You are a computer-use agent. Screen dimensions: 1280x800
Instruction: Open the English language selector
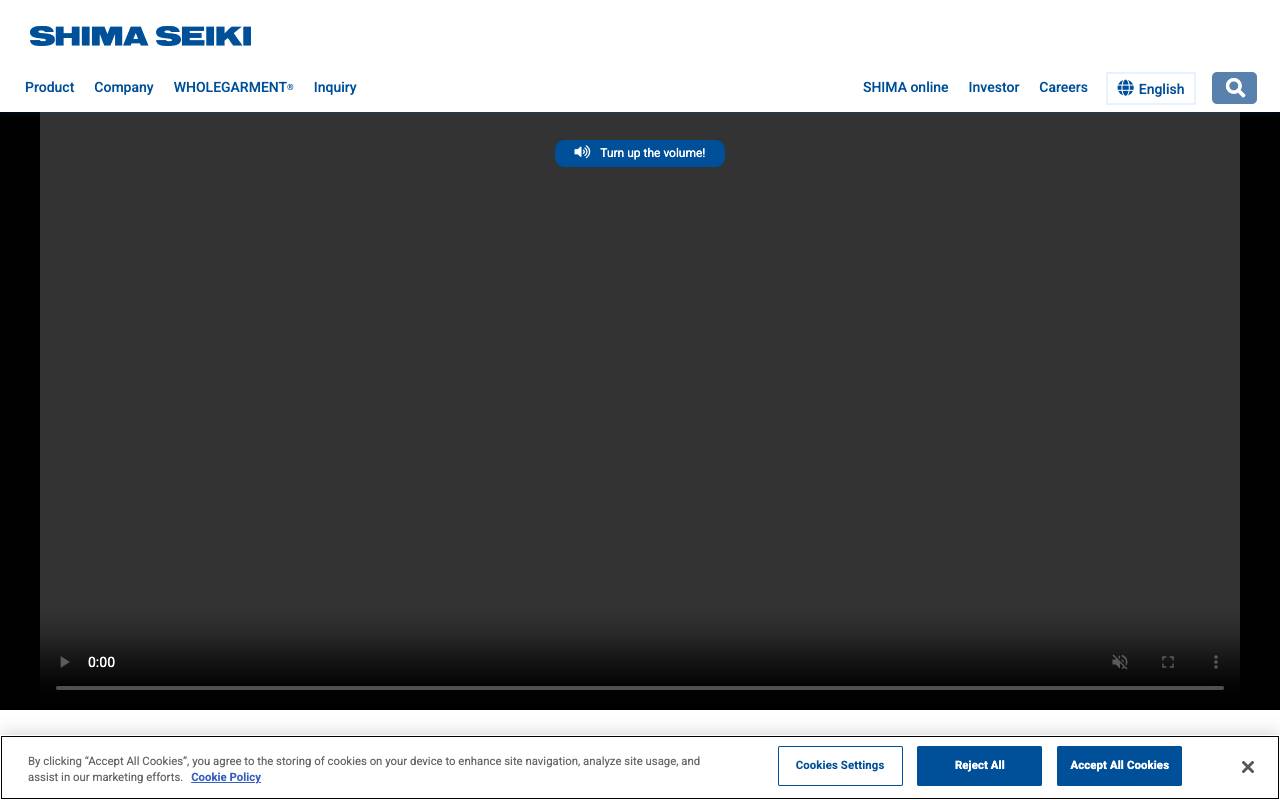pyautogui.click(x=1150, y=88)
